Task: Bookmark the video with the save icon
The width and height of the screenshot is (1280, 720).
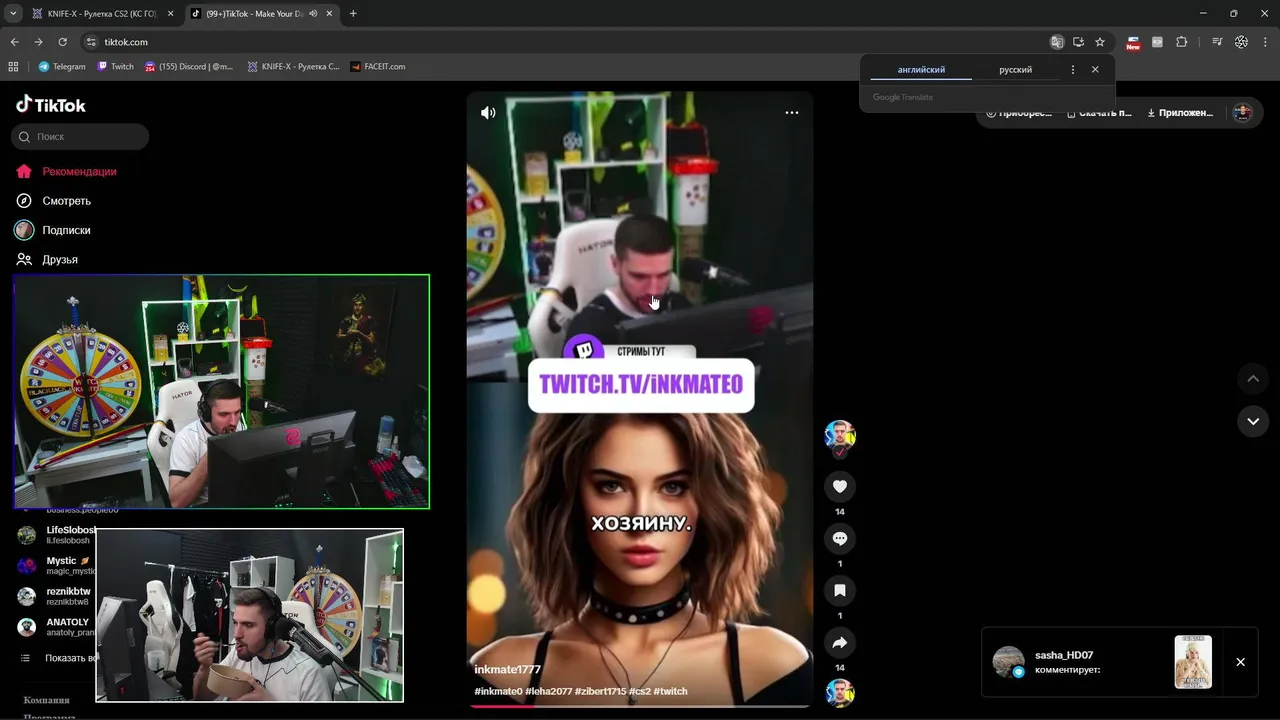Action: coord(840,591)
